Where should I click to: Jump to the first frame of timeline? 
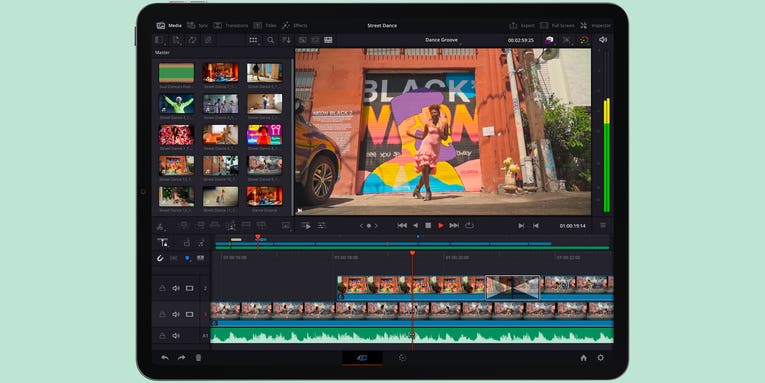tap(402, 225)
